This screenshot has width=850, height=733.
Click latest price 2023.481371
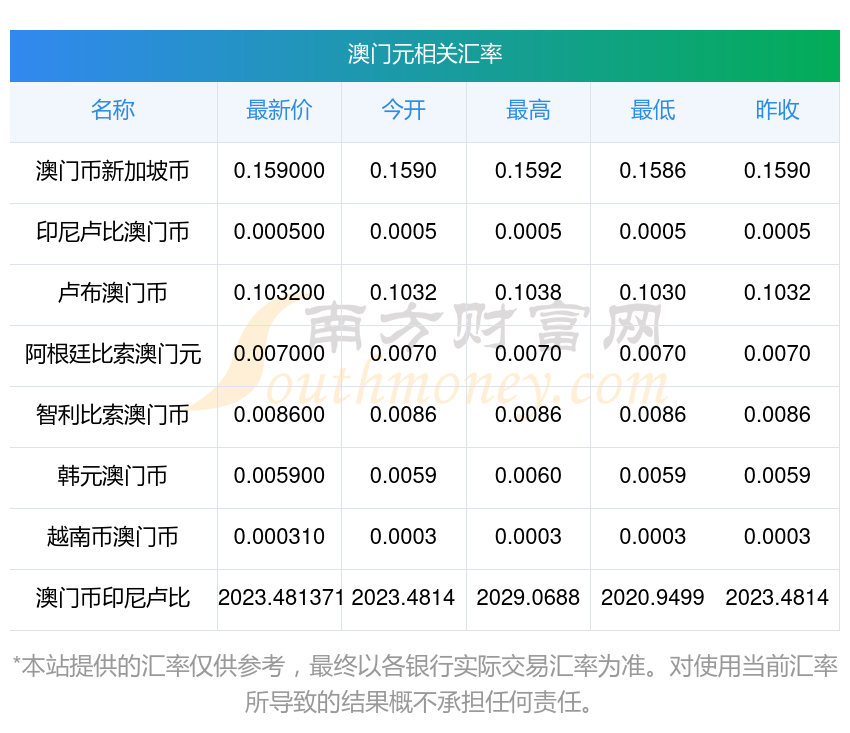pyautogui.click(x=281, y=597)
